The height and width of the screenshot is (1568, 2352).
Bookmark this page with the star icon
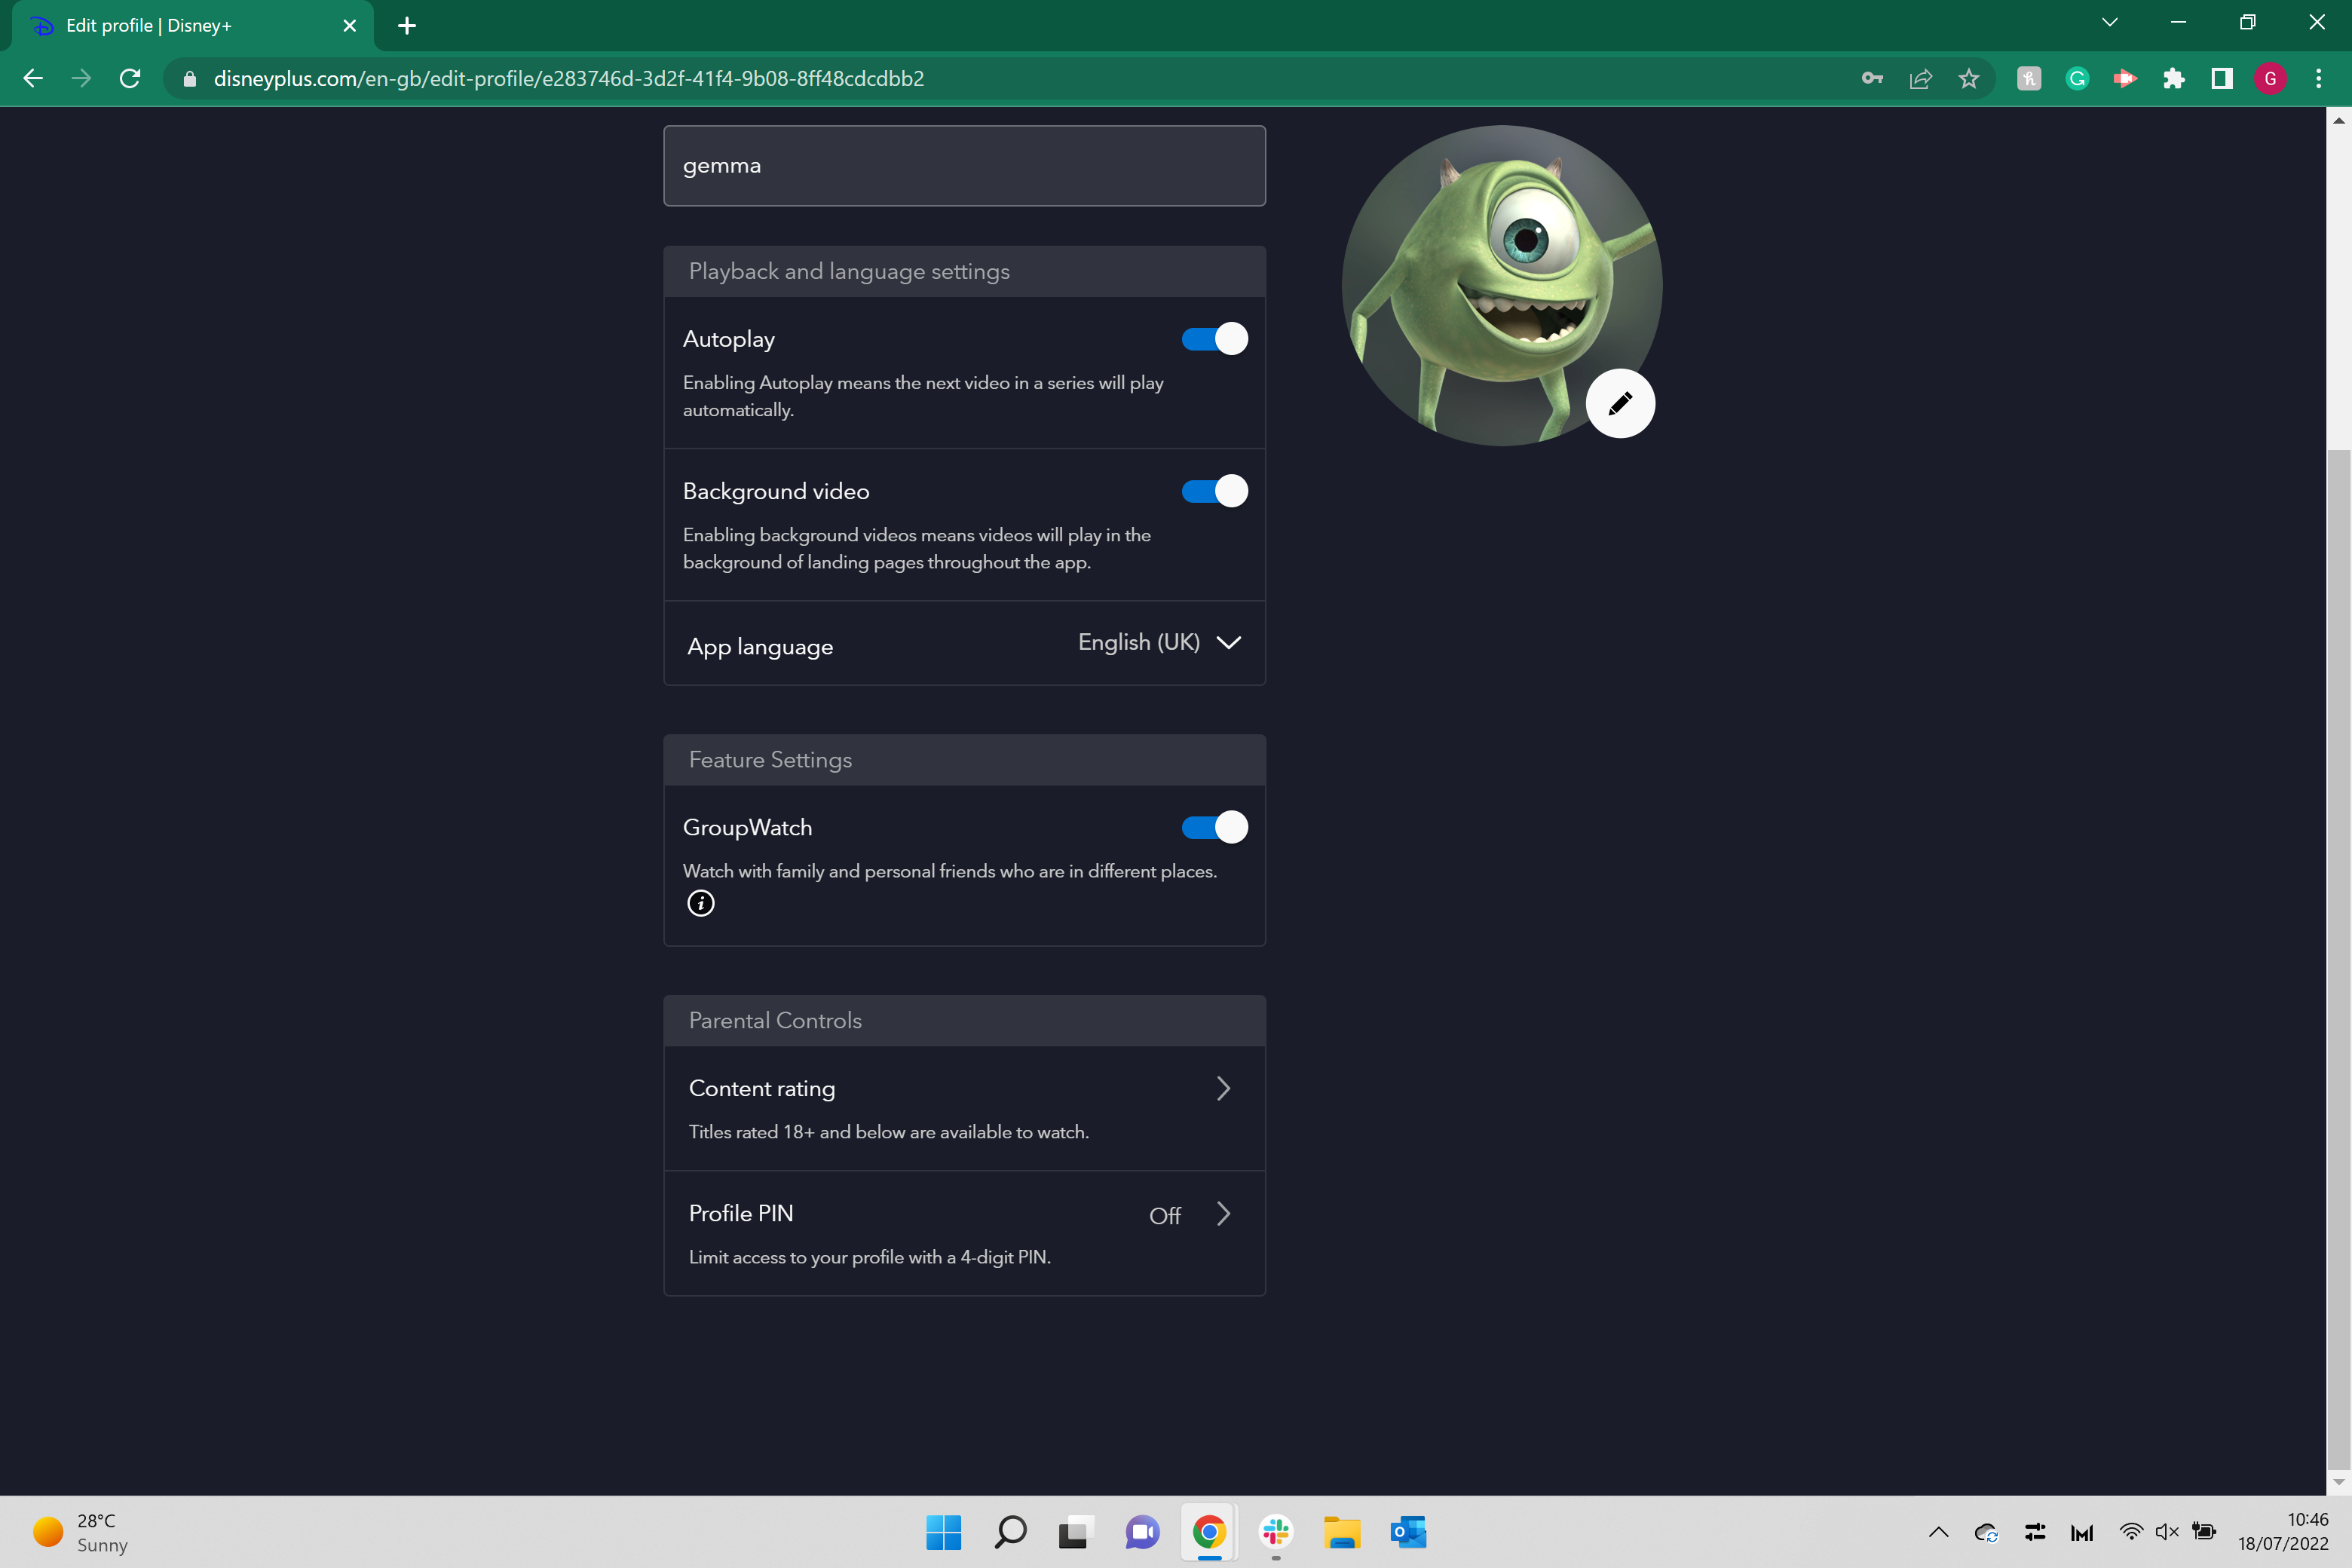1969,78
